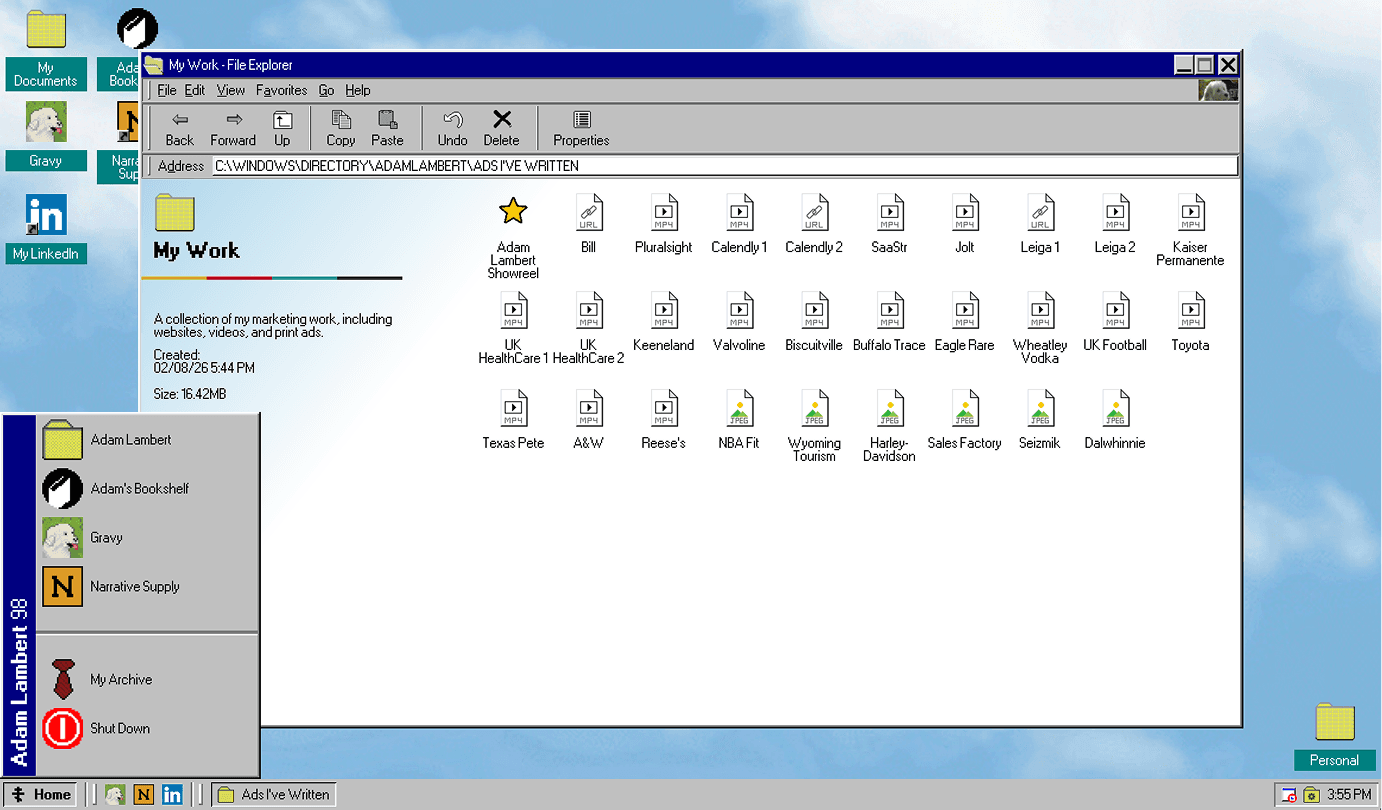Click the Narrative Supply quick launch icon
This screenshot has width=1382, height=810.
click(144, 795)
